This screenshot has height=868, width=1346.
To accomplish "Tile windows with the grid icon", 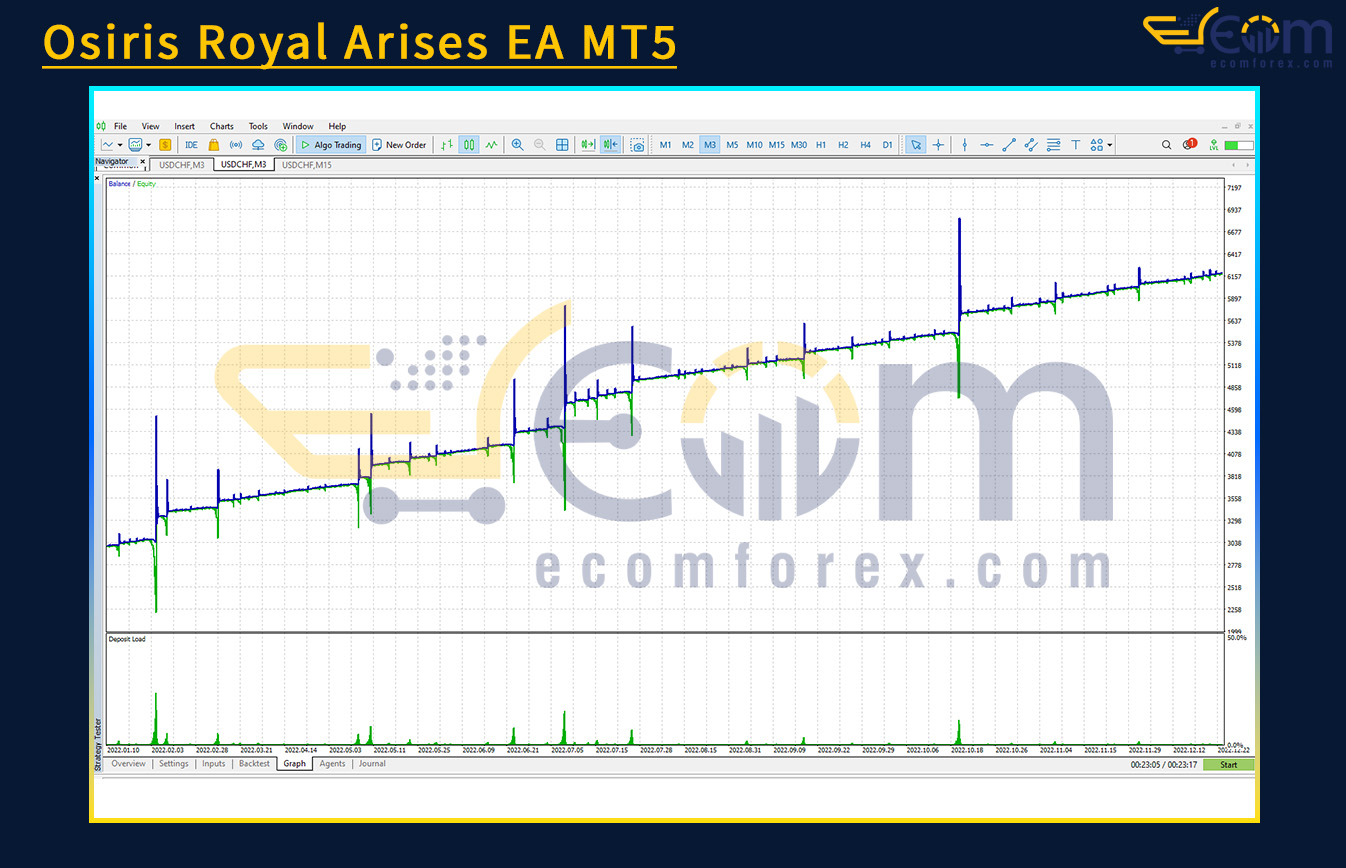I will coord(562,145).
